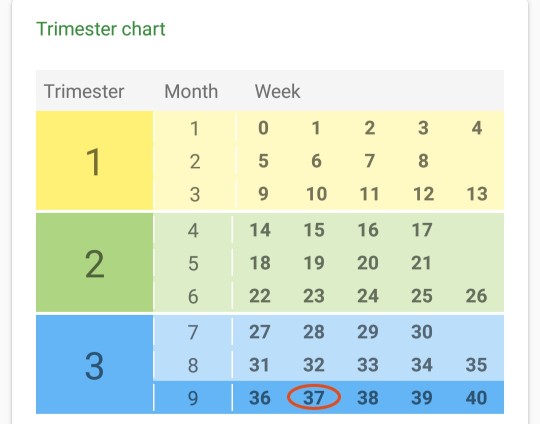Image resolution: width=540 pixels, height=424 pixels.
Task: Click month 9 in the chart
Action: tap(193, 398)
